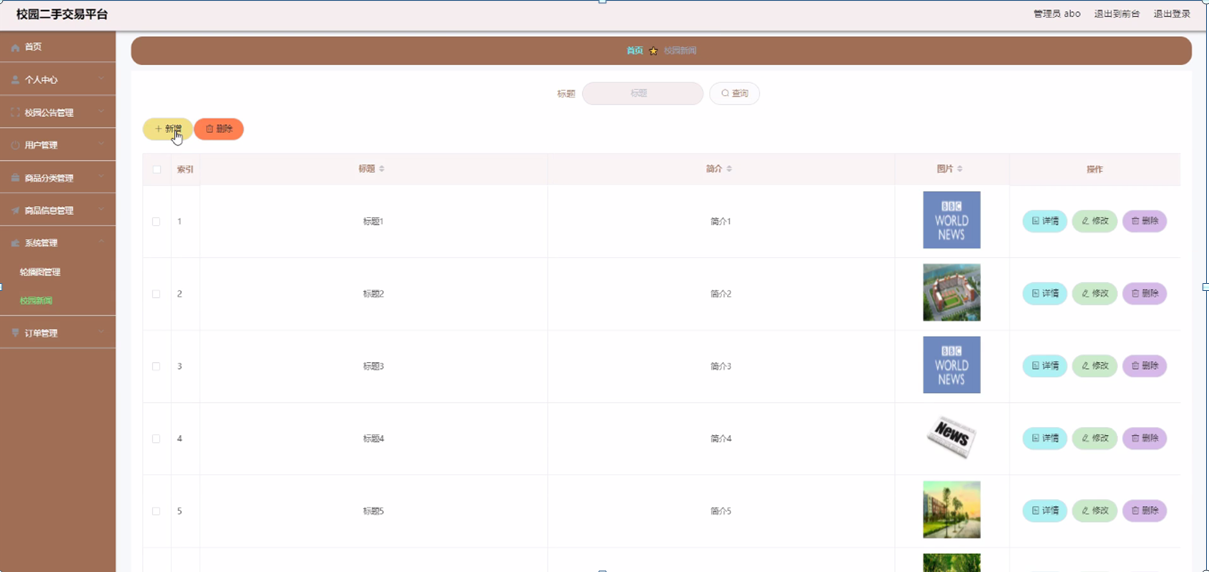Check the checkbox for row 标题5
This screenshot has height=572, width=1209.
(x=156, y=511)
